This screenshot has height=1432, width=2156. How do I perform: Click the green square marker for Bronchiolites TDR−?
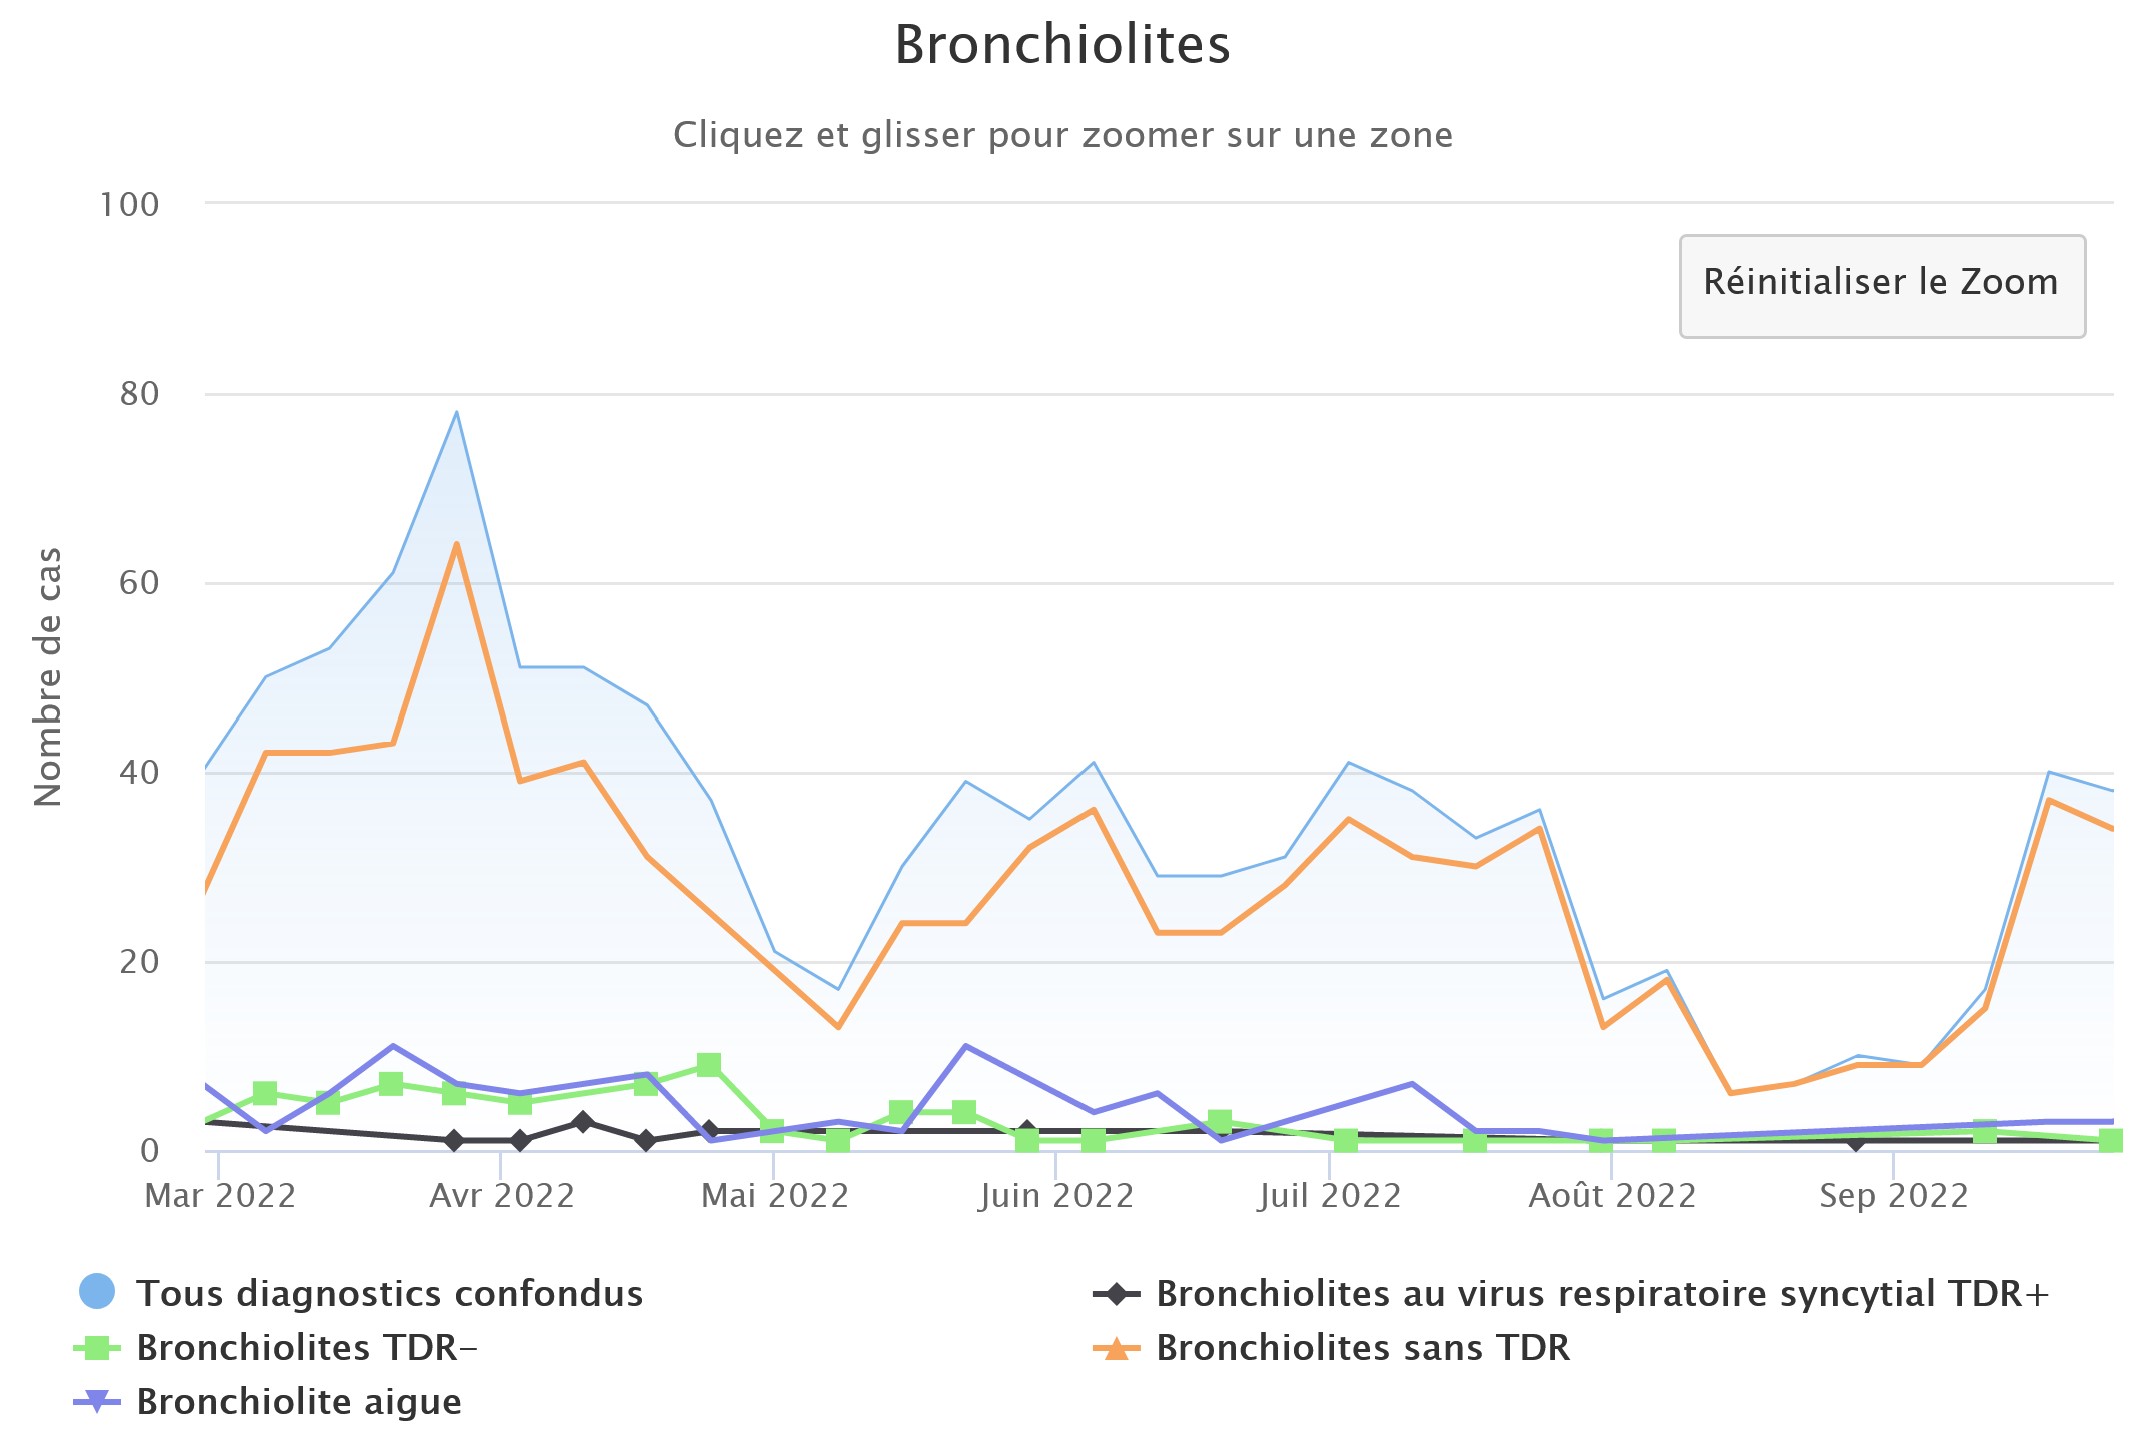97,1348
